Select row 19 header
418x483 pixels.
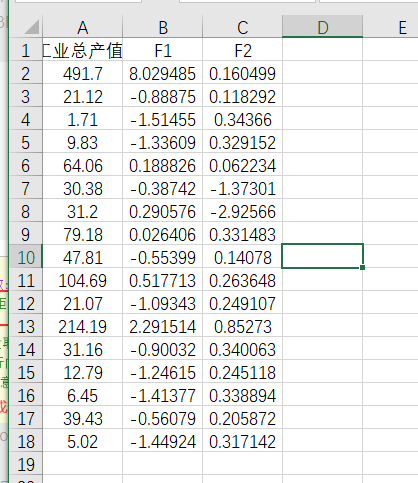click(26, 464)
